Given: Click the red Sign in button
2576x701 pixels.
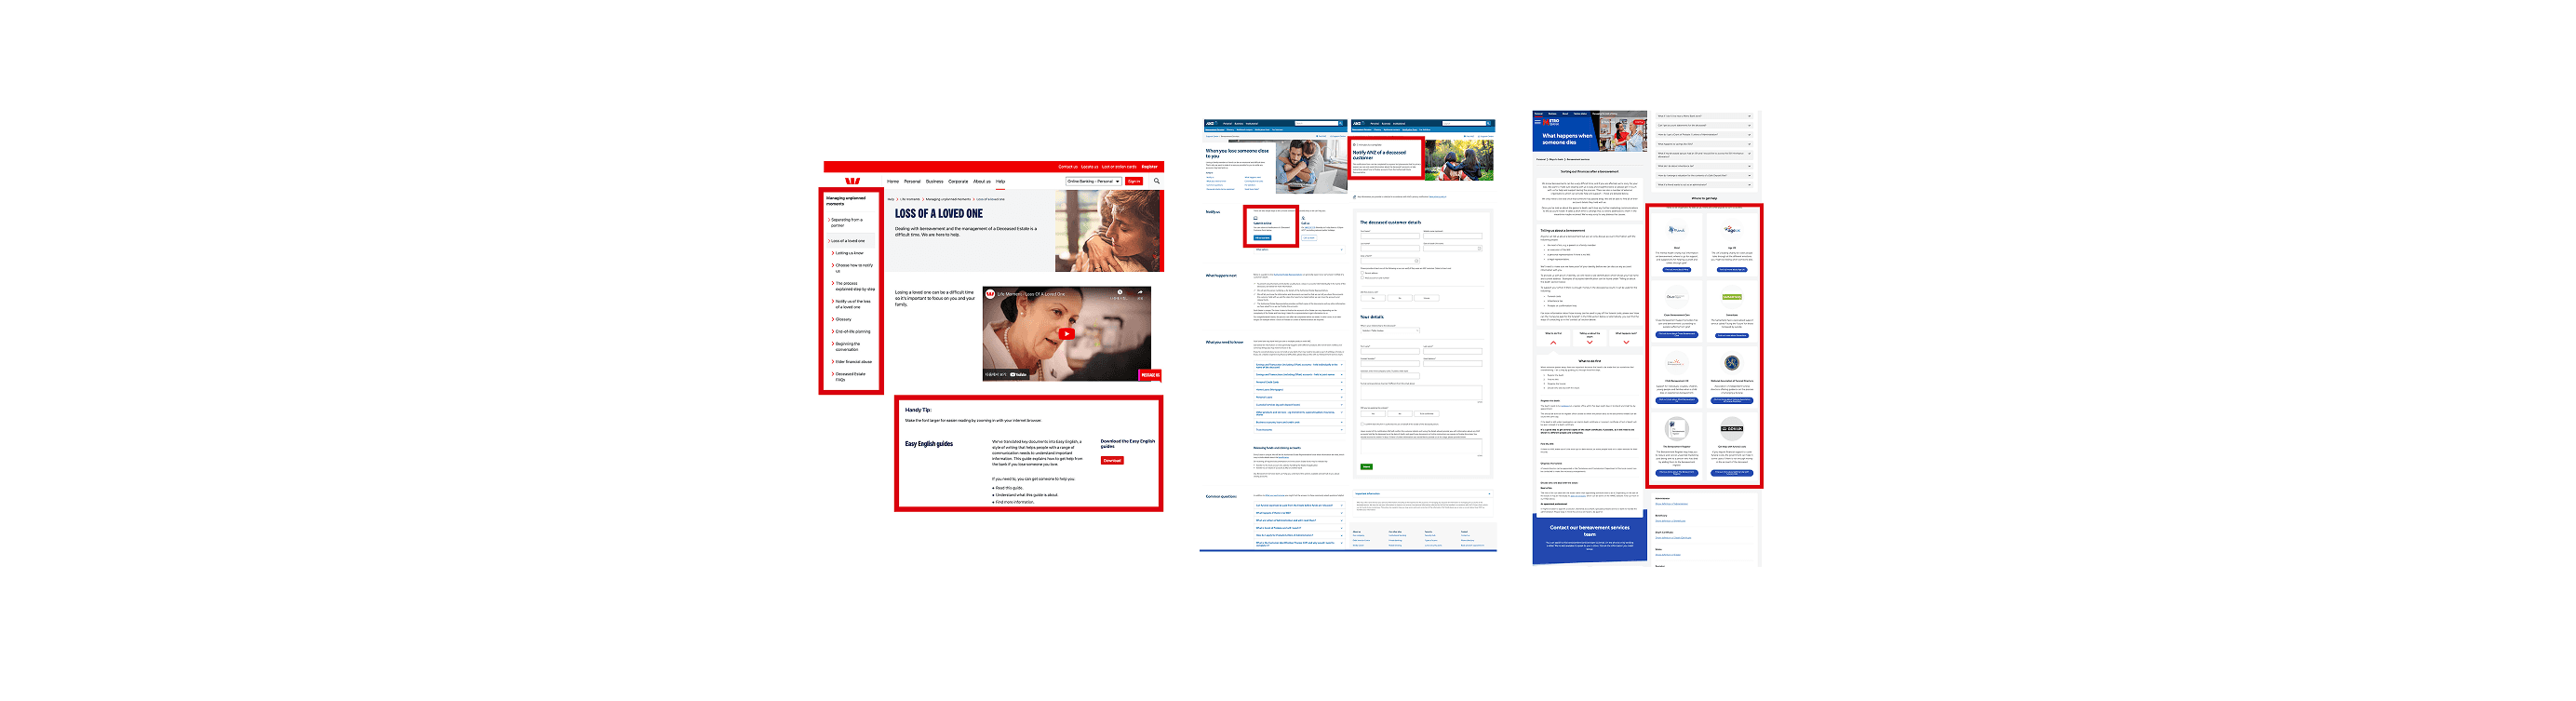Looking at the screenshot, I should [1134, 181].
